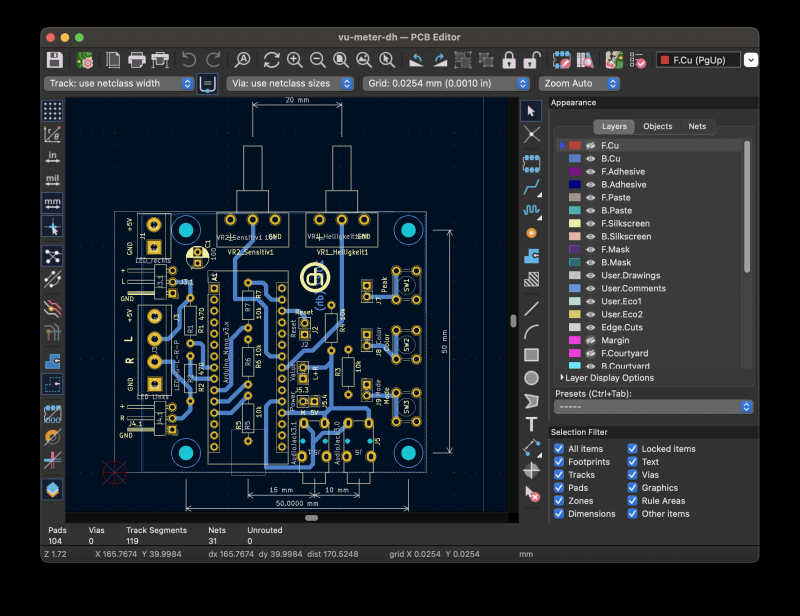Image resolution: width=800 pixels, height=616 pixels.
Task: Choose the Draw Circle tool
Action: 532,378
